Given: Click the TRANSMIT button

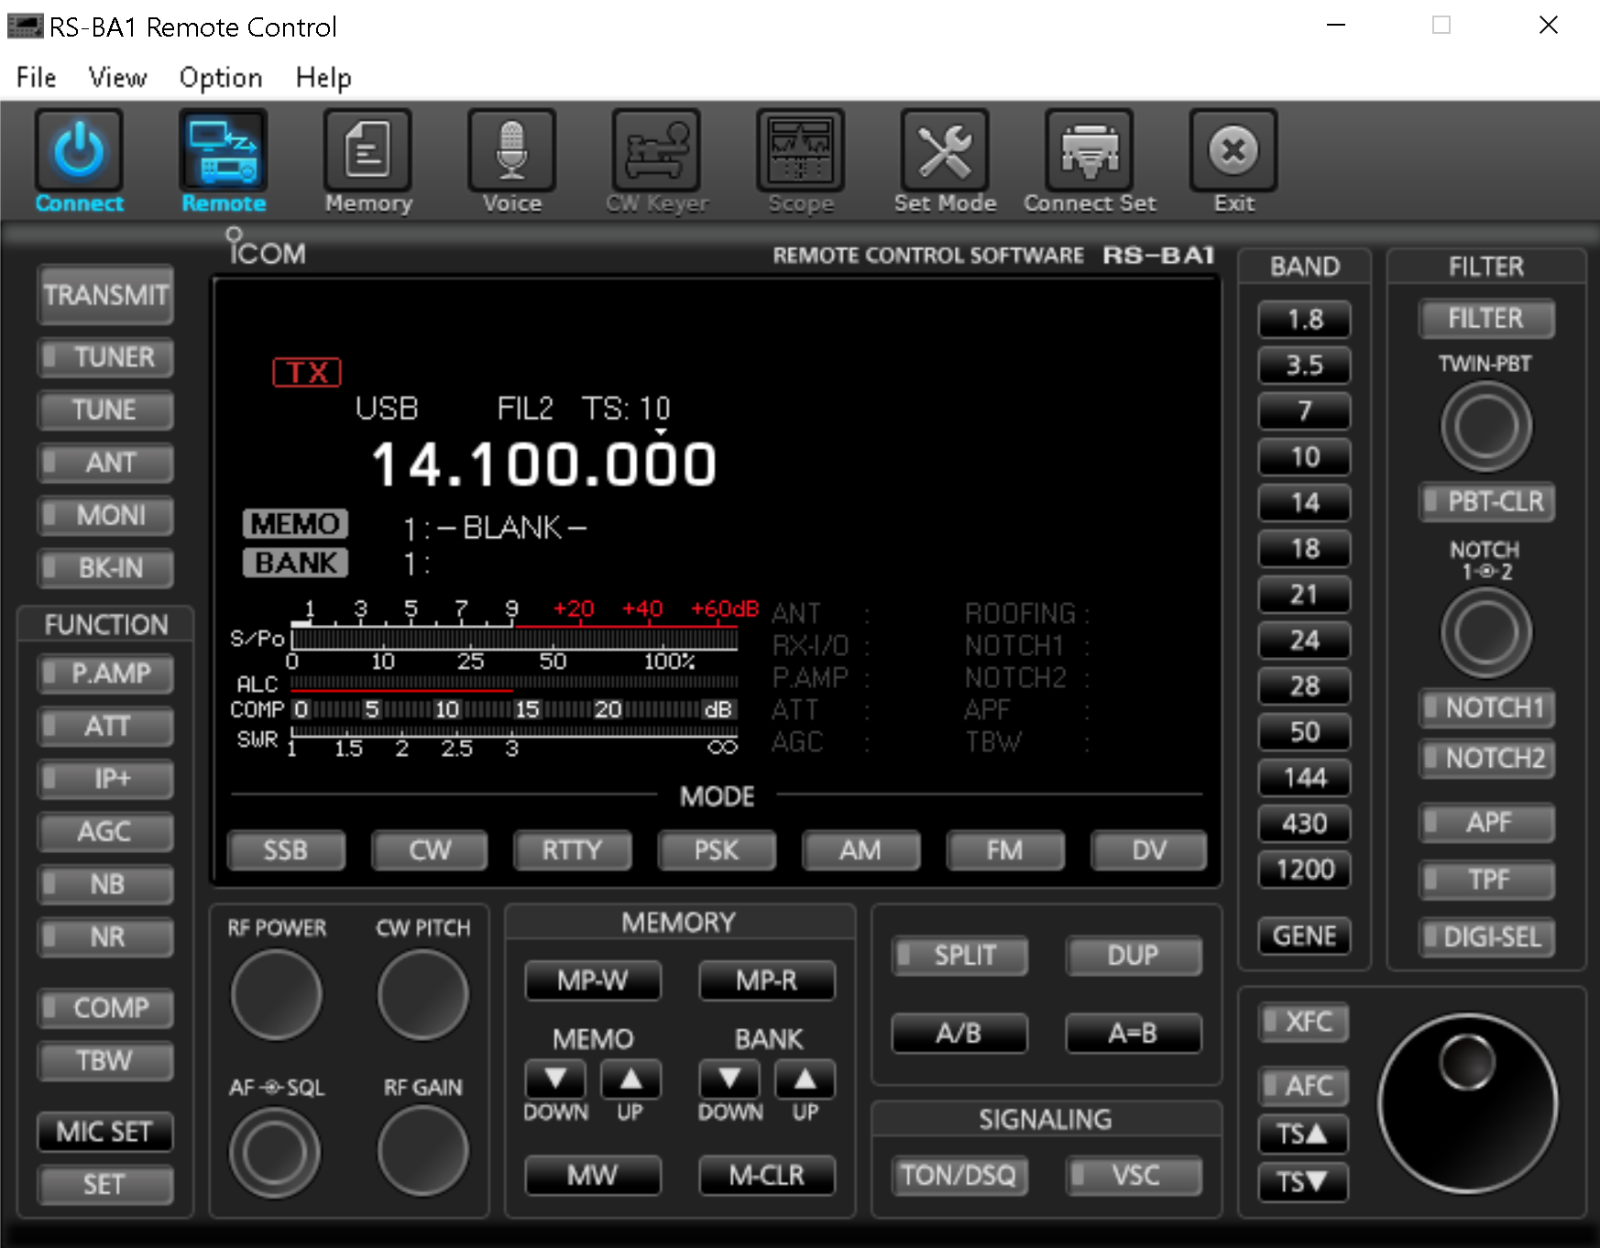Looking at the screenshot, I should (x=106, y=295).
